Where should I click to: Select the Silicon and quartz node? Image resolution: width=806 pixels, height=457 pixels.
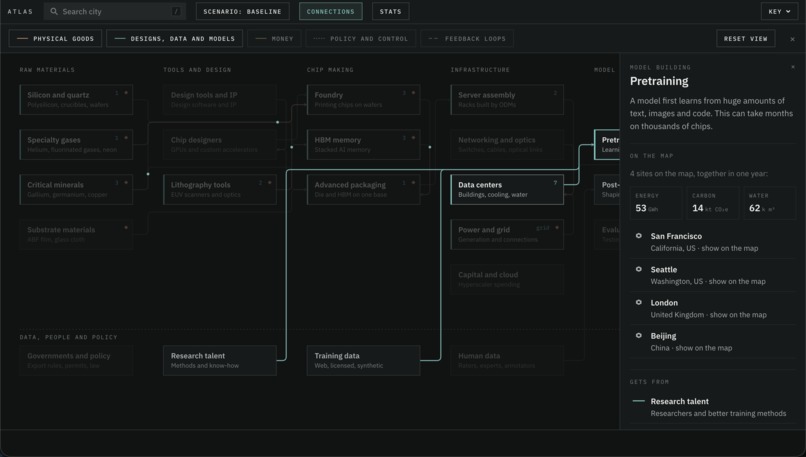coord(76,100)
